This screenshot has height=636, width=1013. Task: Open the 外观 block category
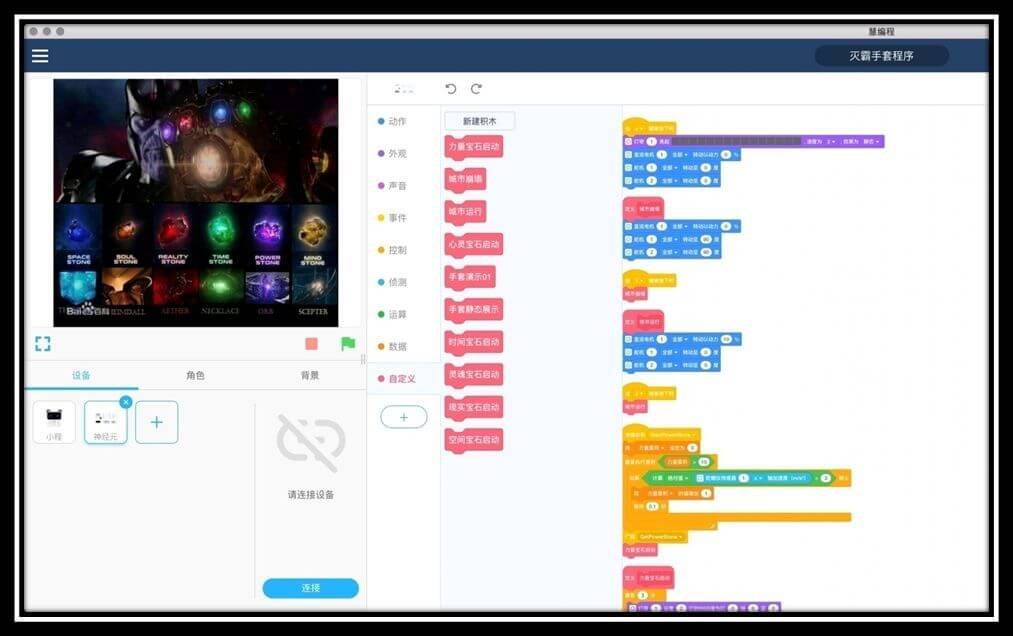[392, 154]
